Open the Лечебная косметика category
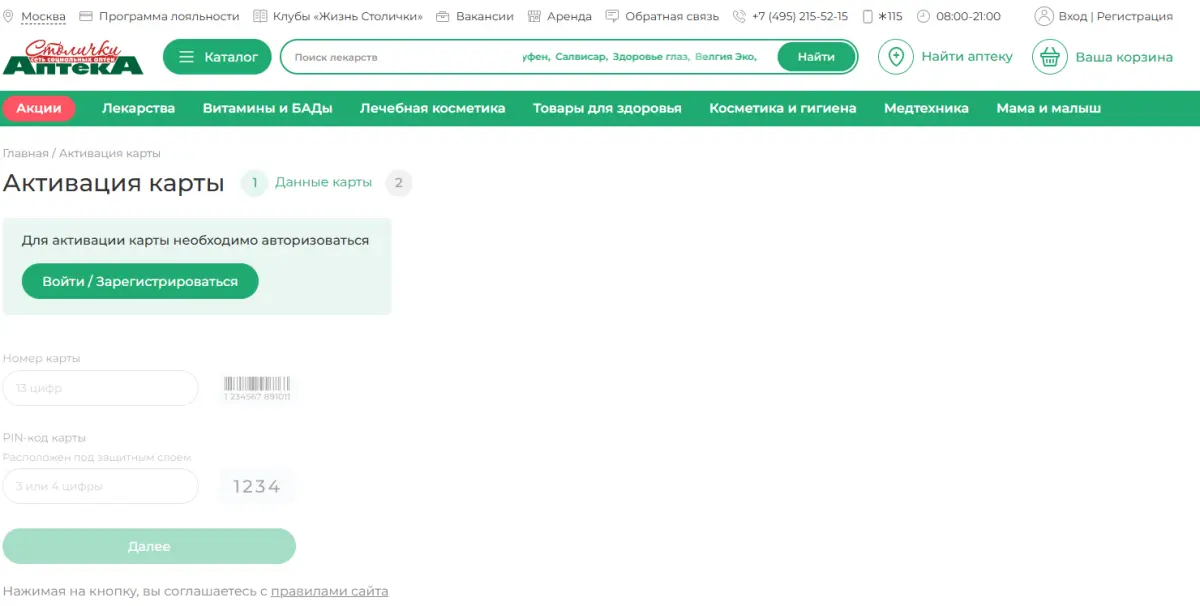 tap(433, 108)
